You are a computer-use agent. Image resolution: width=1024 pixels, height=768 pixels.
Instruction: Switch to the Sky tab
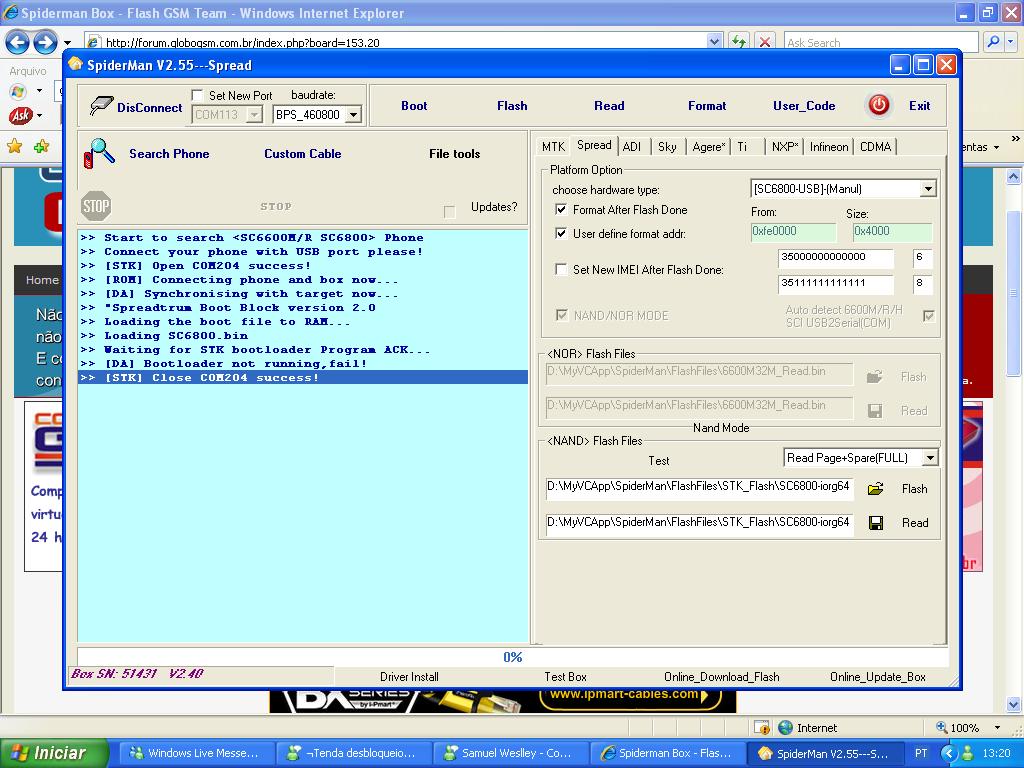(x=667, y=147)
